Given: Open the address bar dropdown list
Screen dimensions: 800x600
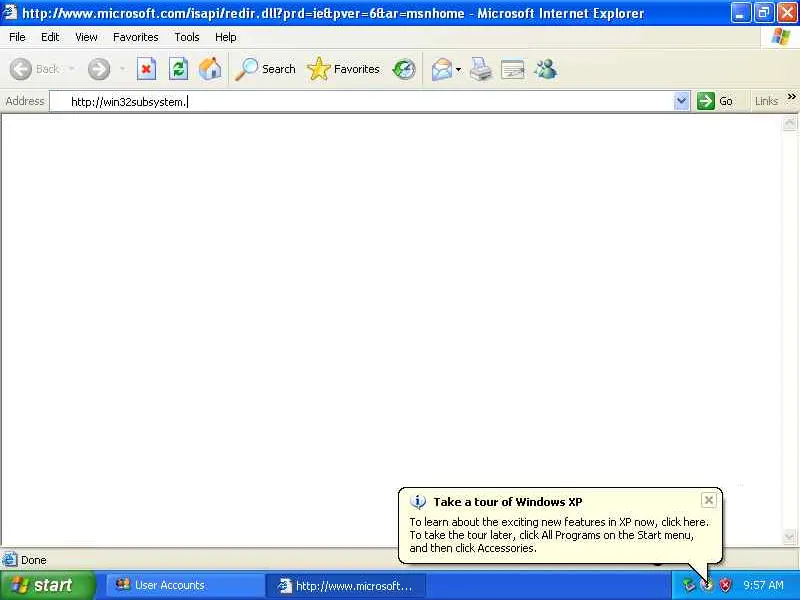Looking at the screenshot, I should pyautogui.click(x=681, y=101).
